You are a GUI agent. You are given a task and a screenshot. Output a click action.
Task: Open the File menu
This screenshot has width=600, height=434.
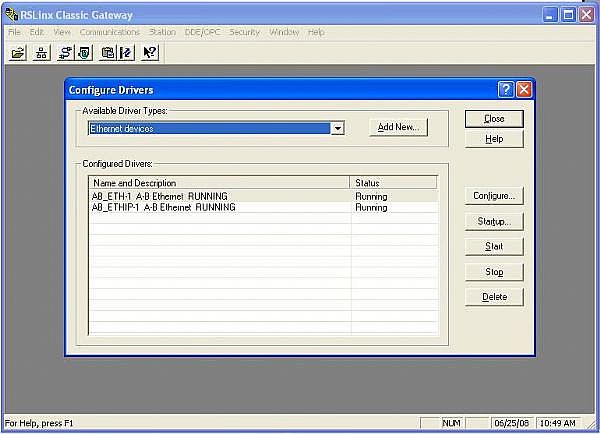click(x=14, y=32)
